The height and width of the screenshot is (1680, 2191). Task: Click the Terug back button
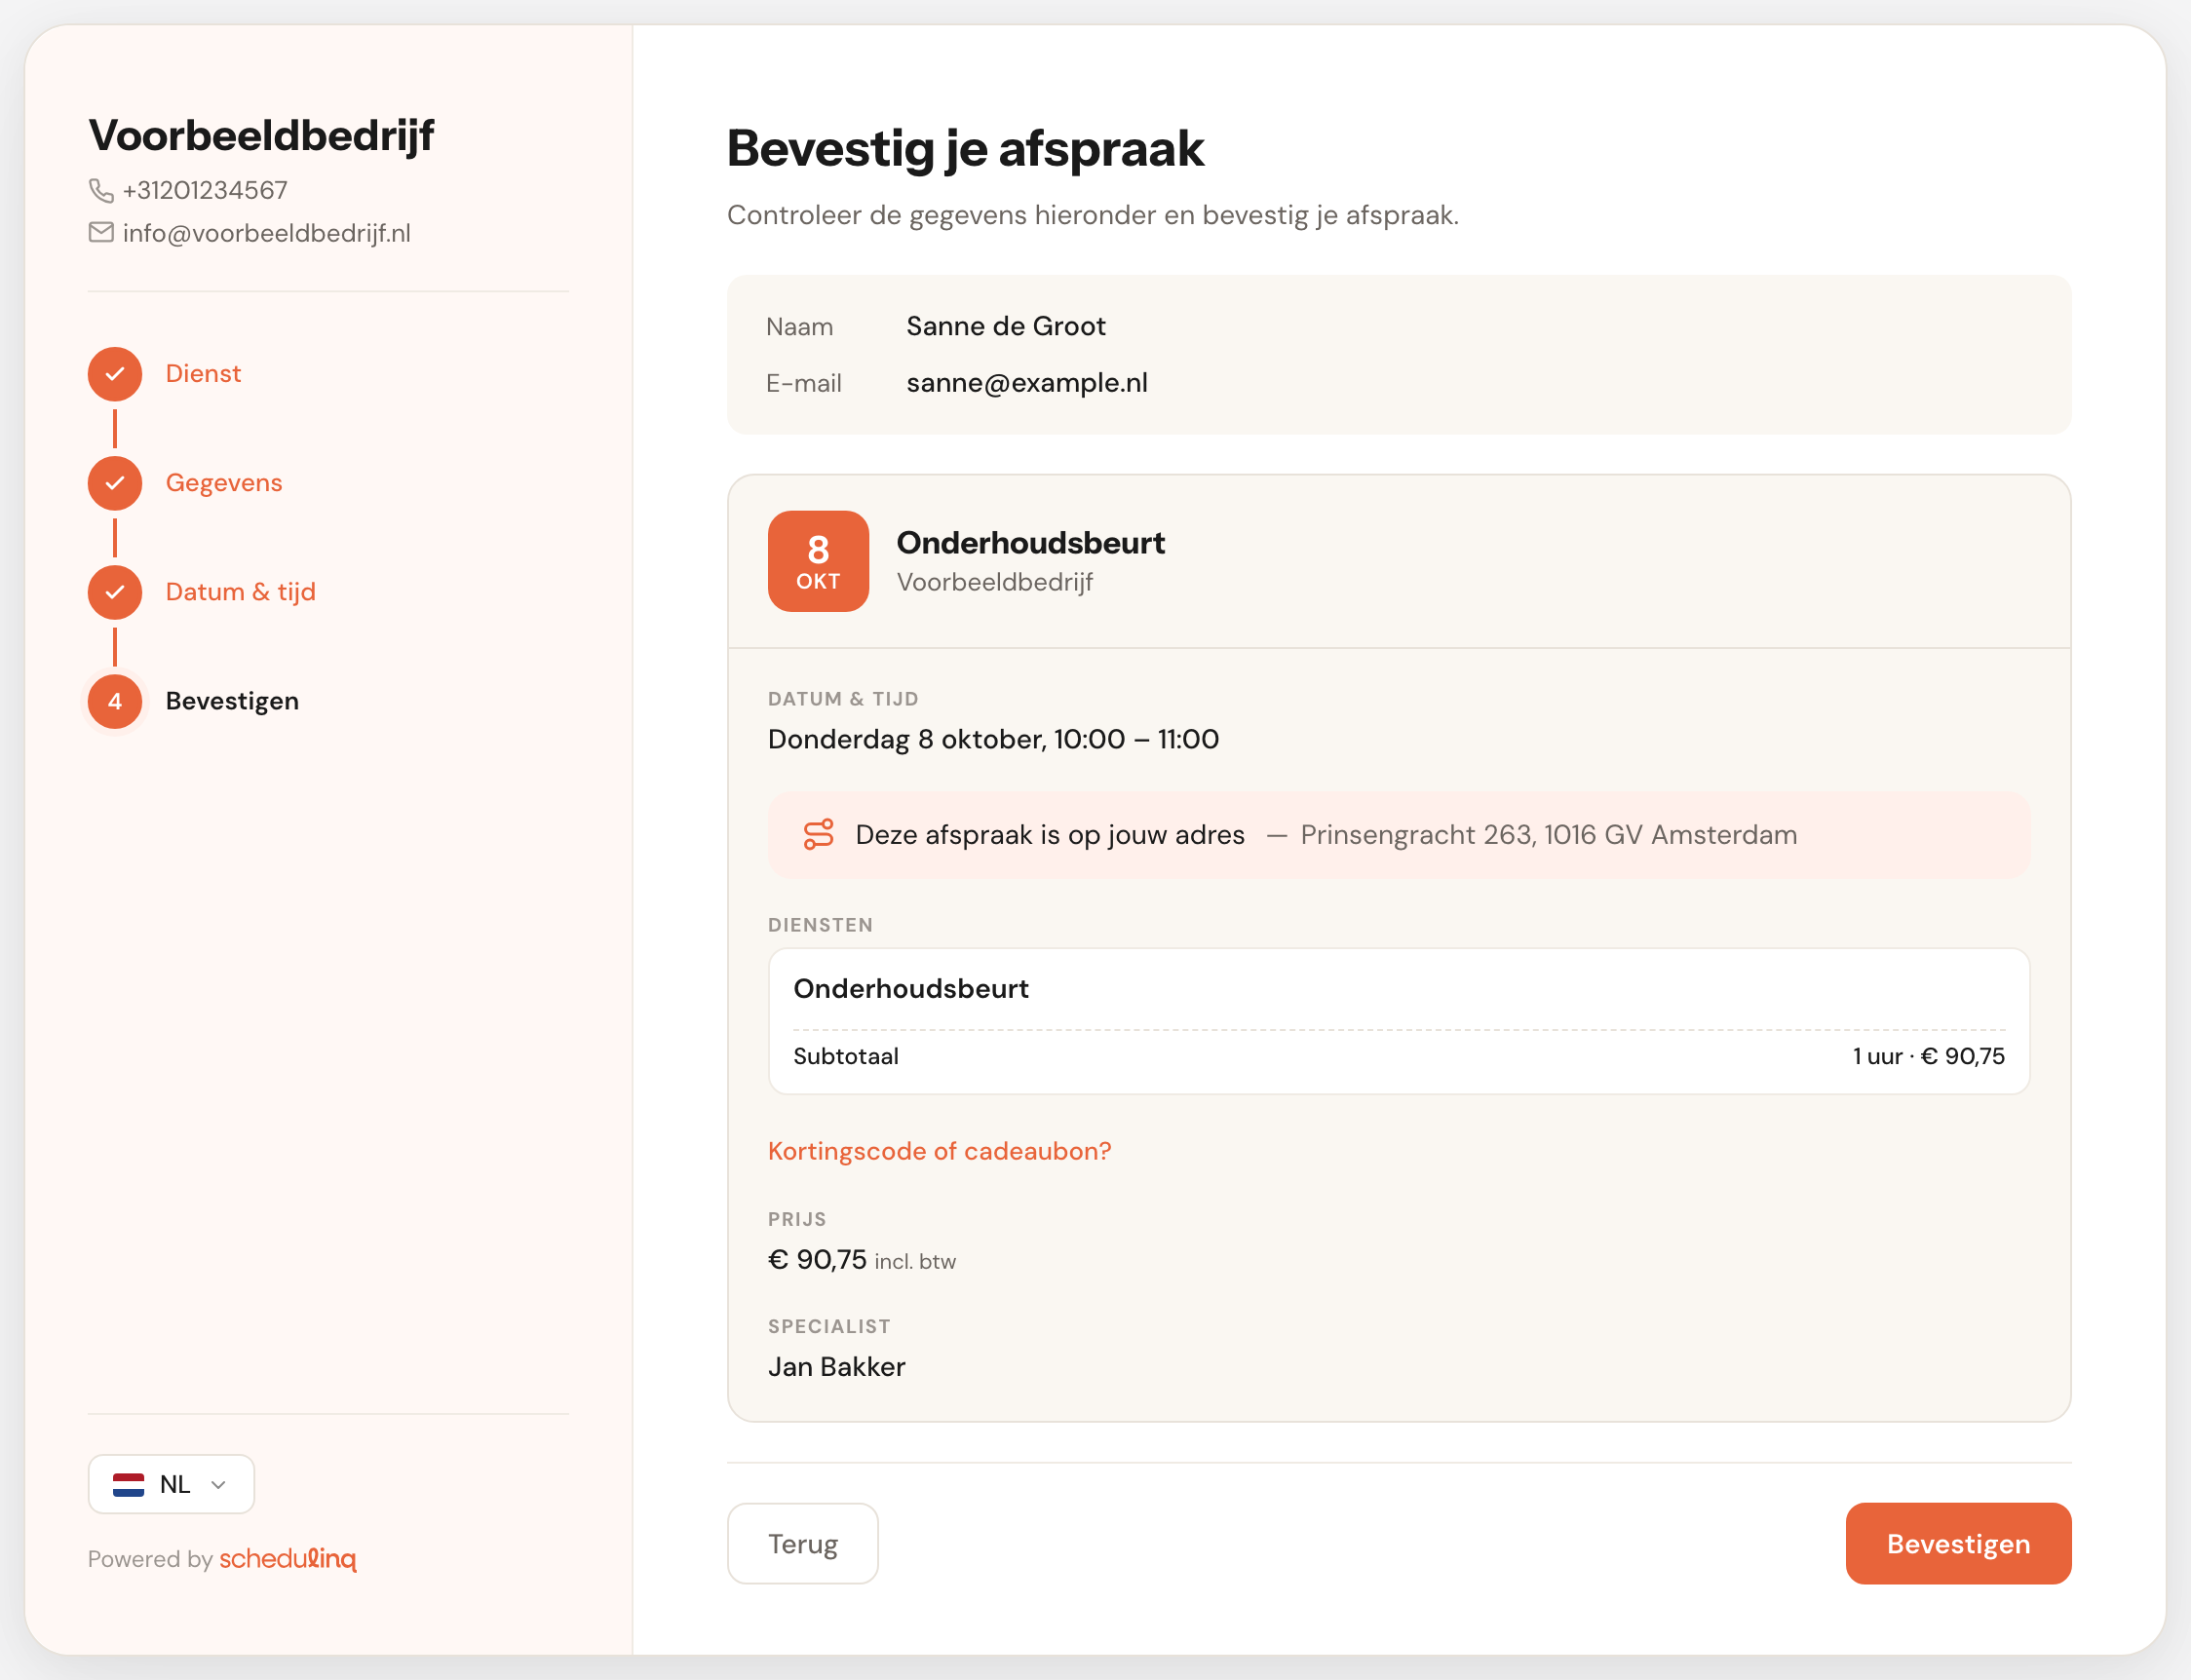pyautogui.click(x=803, y=1543)
